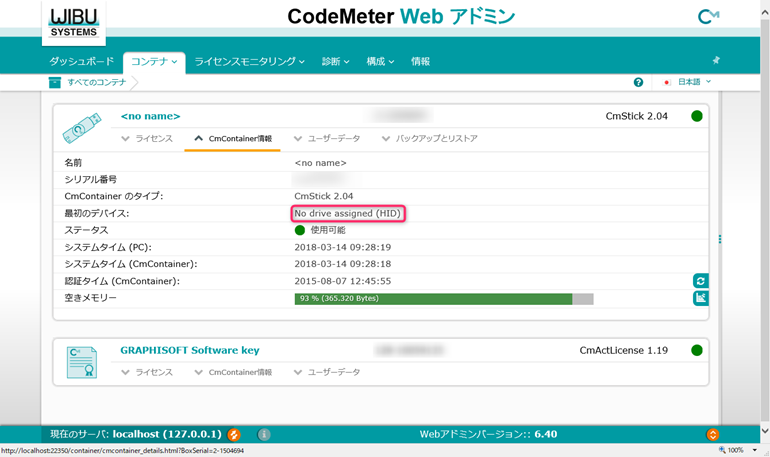Click the CmStick 2.04 type value in details
This screenshot has width=770, height=457.
click(324, 196)
